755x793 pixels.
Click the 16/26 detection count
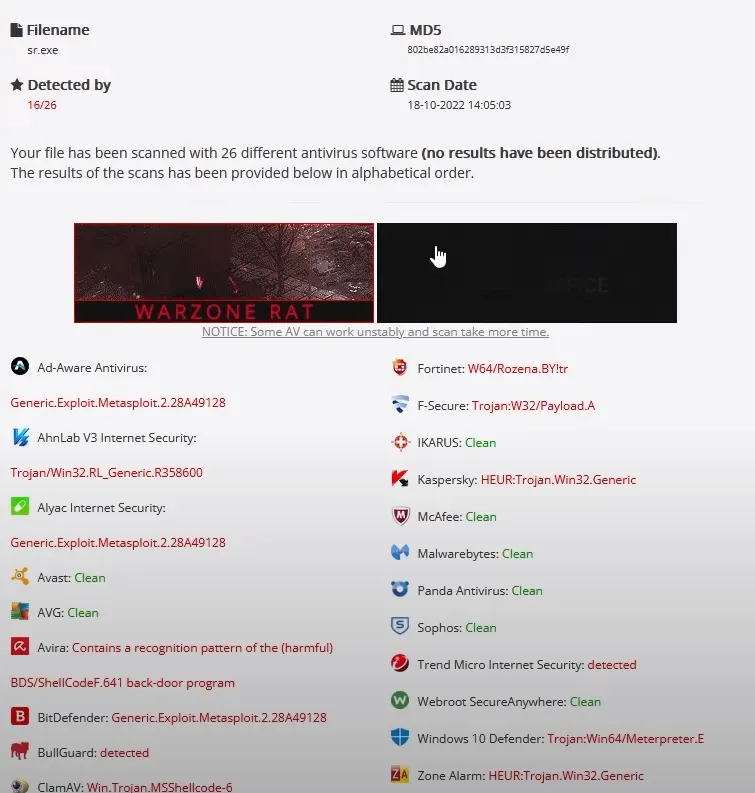[x=42, y=105]
